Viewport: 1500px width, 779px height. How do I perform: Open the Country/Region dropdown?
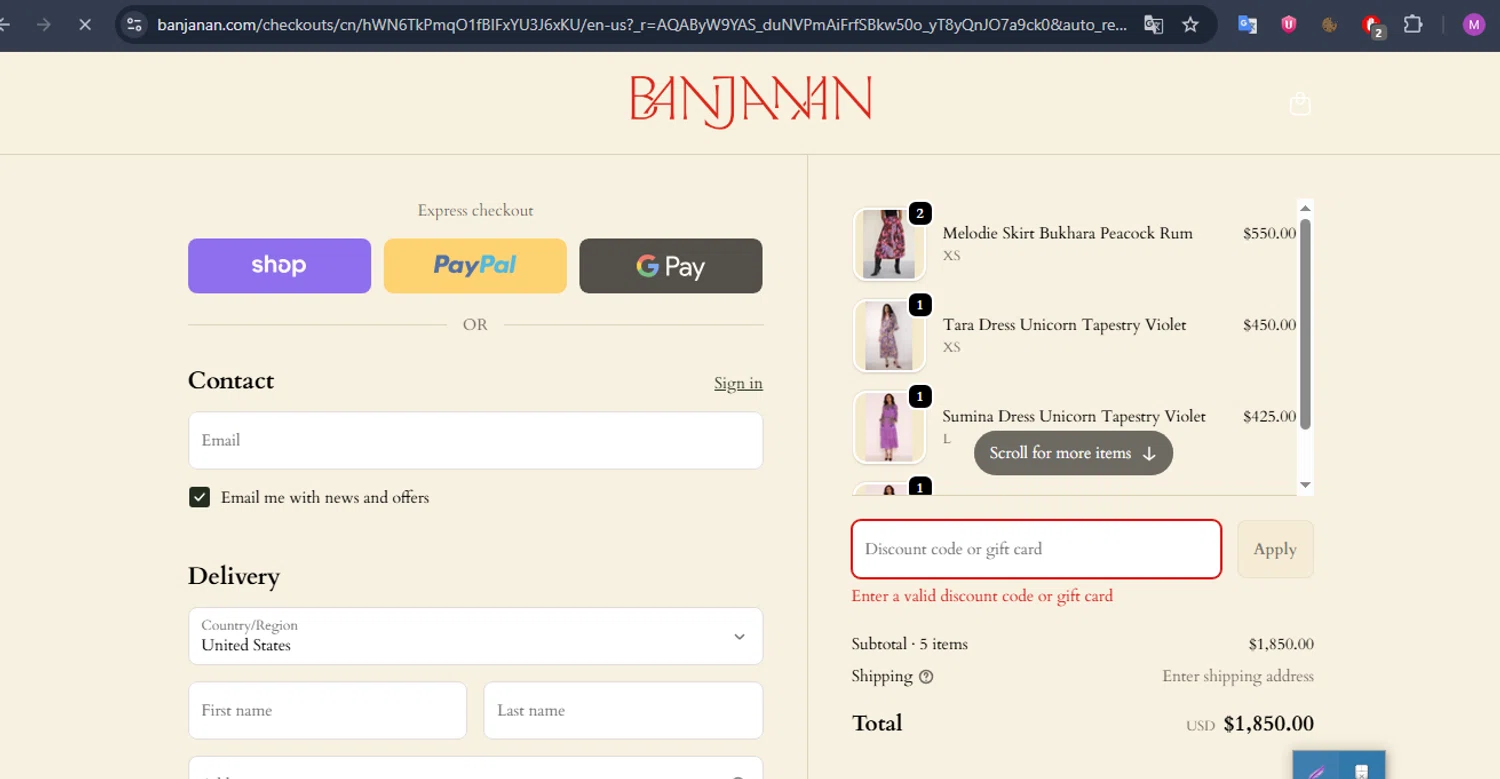475,636
